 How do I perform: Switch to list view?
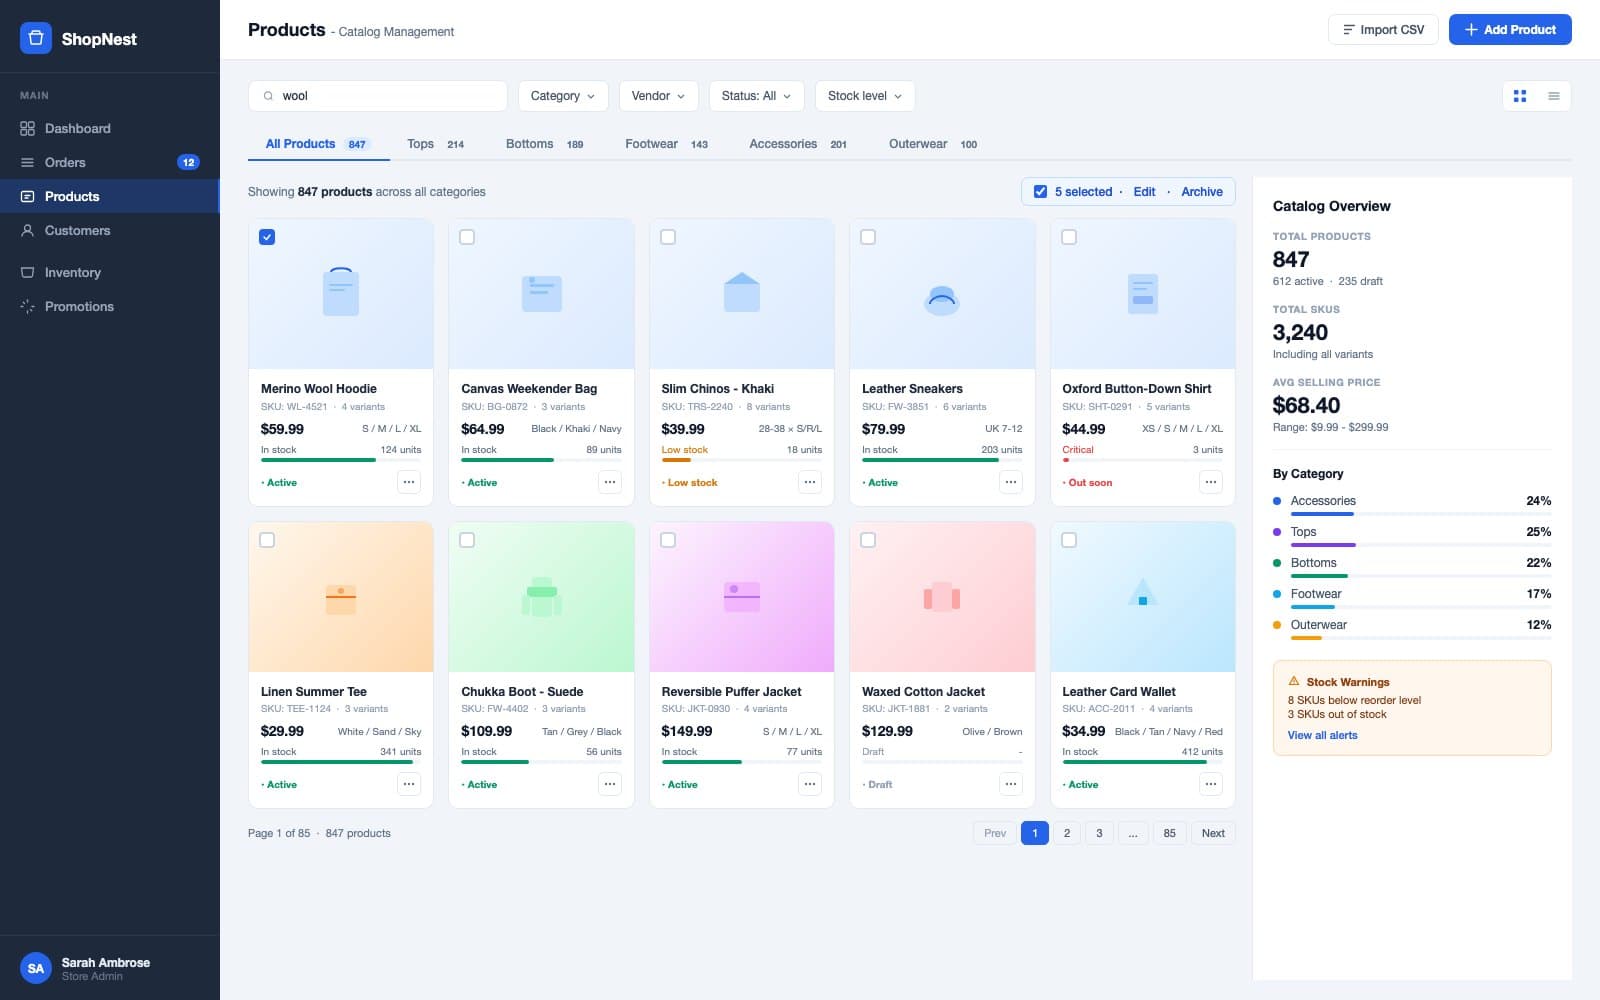(x=1554, y=96)
